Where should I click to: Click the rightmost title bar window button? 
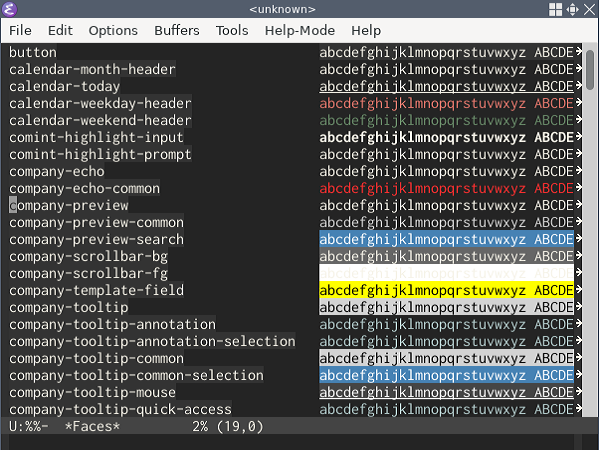(590, 9)
